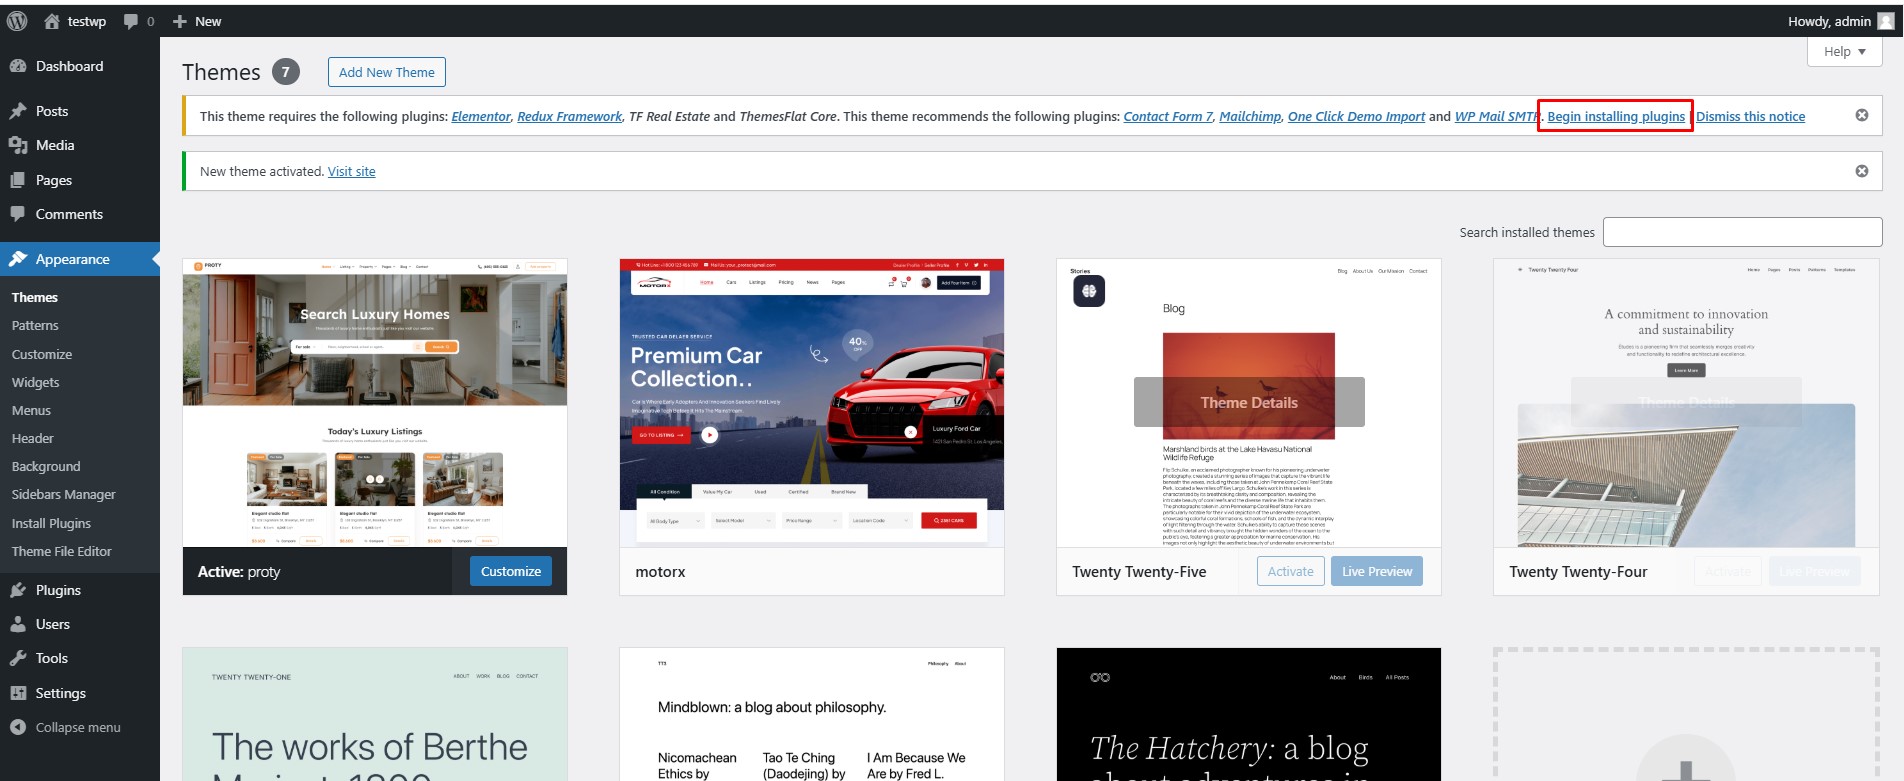This screenshot has height=781, width=1904.
Task: Click the add new theme plus tile
Action: [1686, 715]
